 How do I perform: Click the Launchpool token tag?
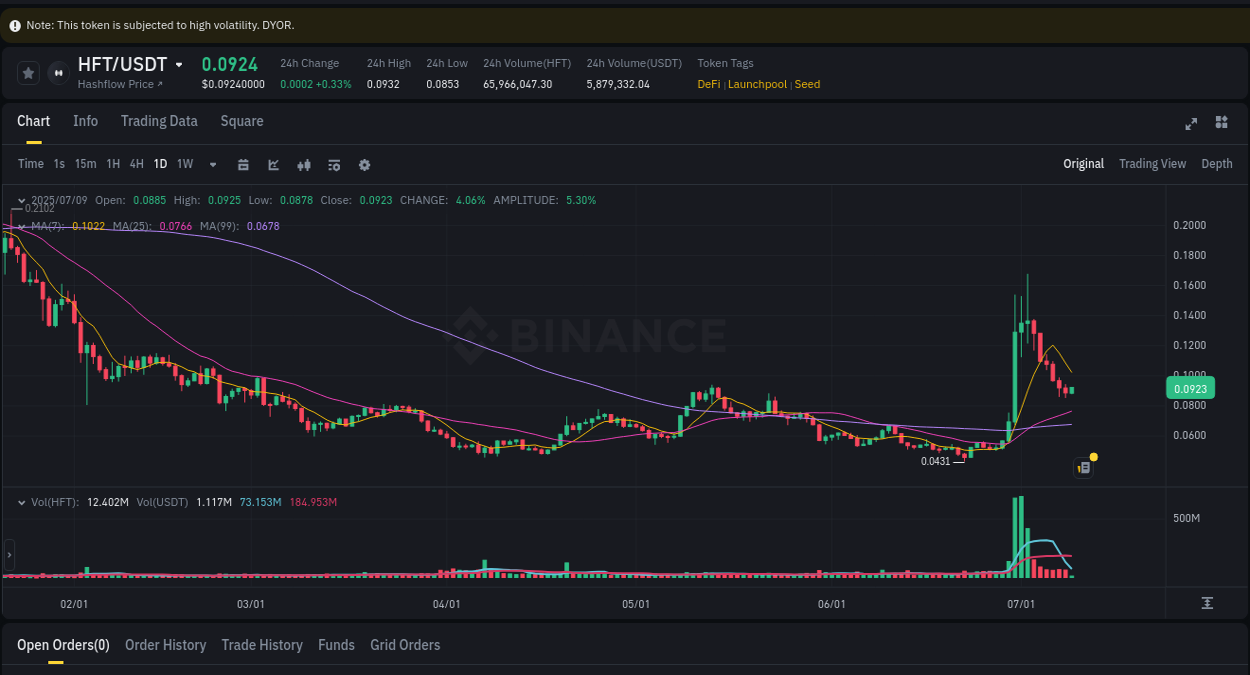pos(757,84)
